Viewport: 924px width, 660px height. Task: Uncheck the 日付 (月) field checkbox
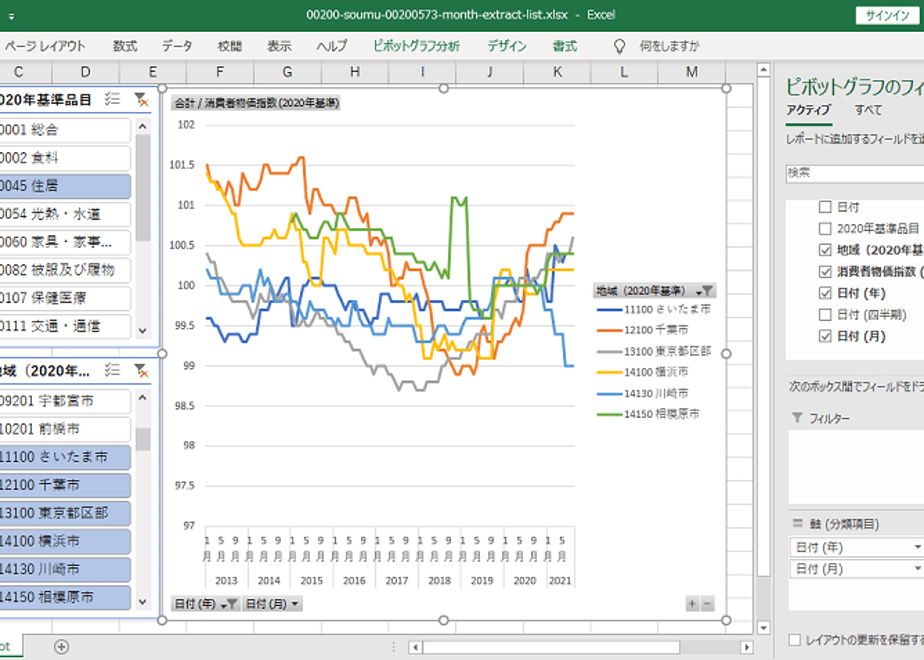[825, 336]
